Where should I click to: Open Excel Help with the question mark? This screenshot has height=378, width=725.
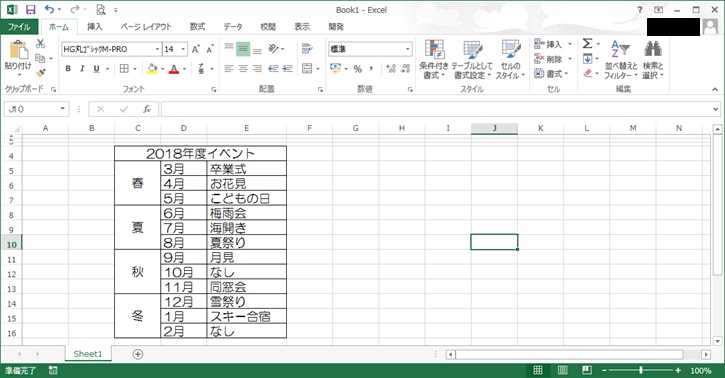[639, 10]
